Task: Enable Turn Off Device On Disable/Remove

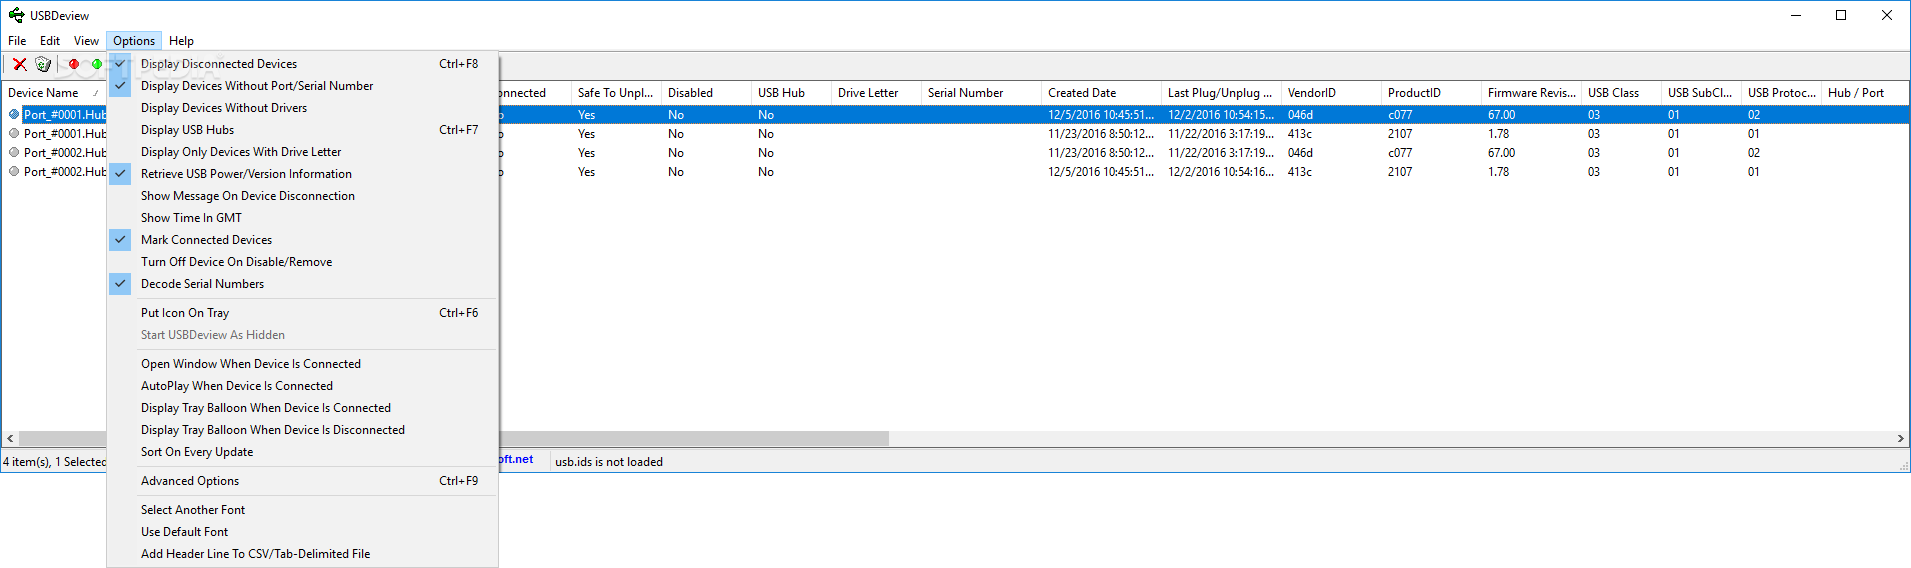Action: coord(302,262)
